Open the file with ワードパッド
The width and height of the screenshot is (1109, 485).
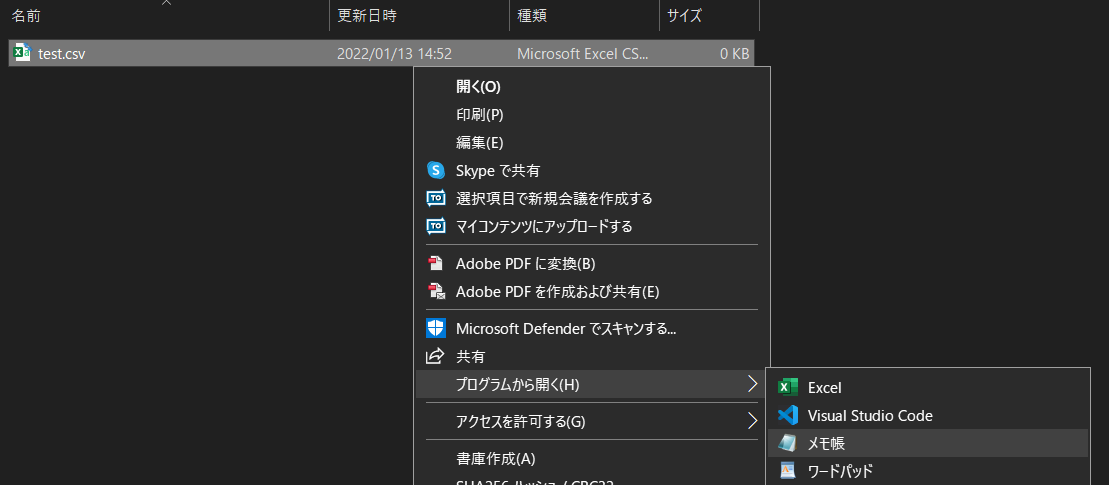click(x=928, y=470)
